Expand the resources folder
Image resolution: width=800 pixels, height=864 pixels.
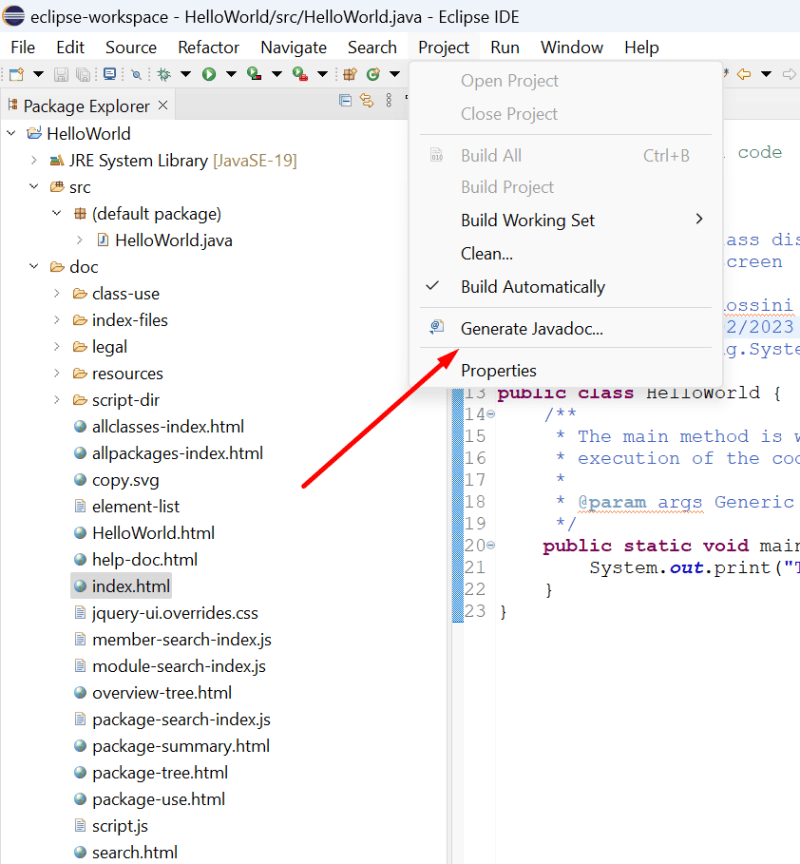click(57, 373)
